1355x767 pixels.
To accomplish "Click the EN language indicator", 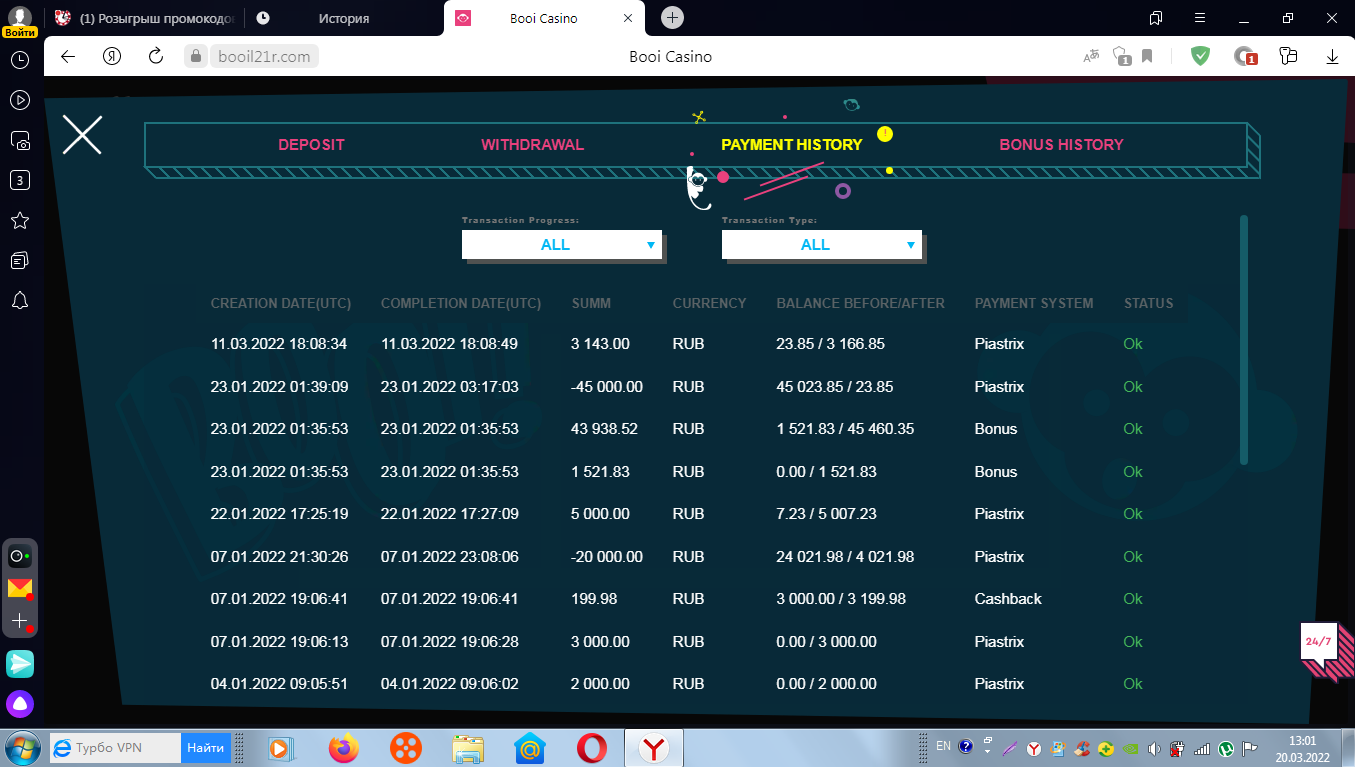I will pyautogui.click(x=943, y=746).
